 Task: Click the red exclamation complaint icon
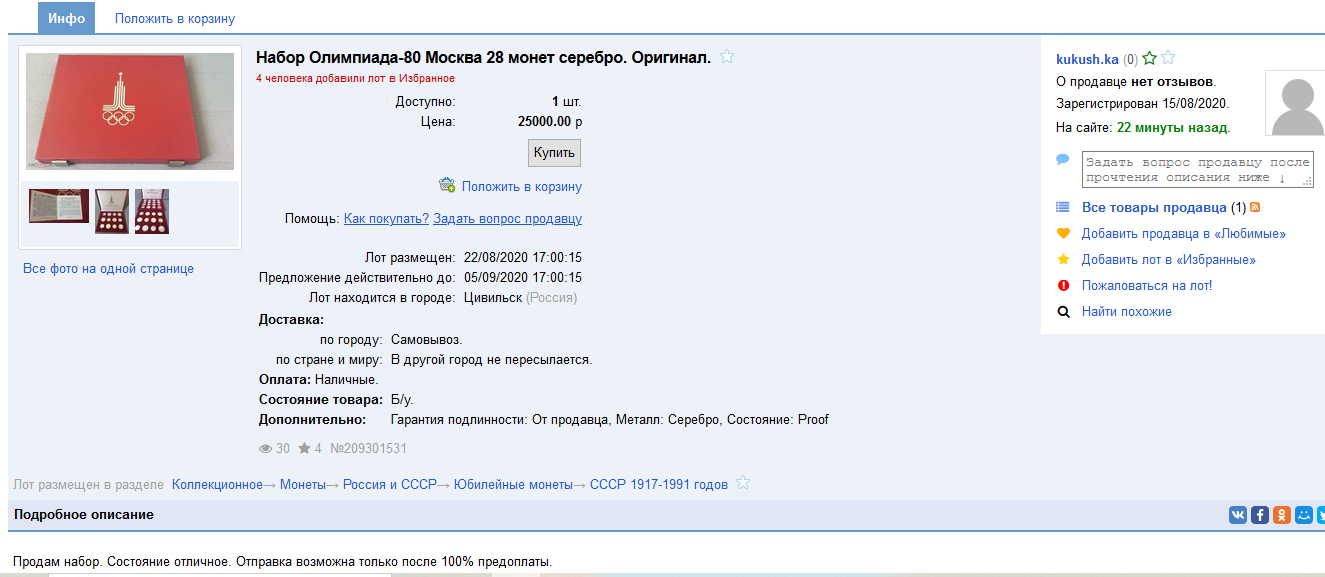pyautogui.click(x=1063, y=285)
